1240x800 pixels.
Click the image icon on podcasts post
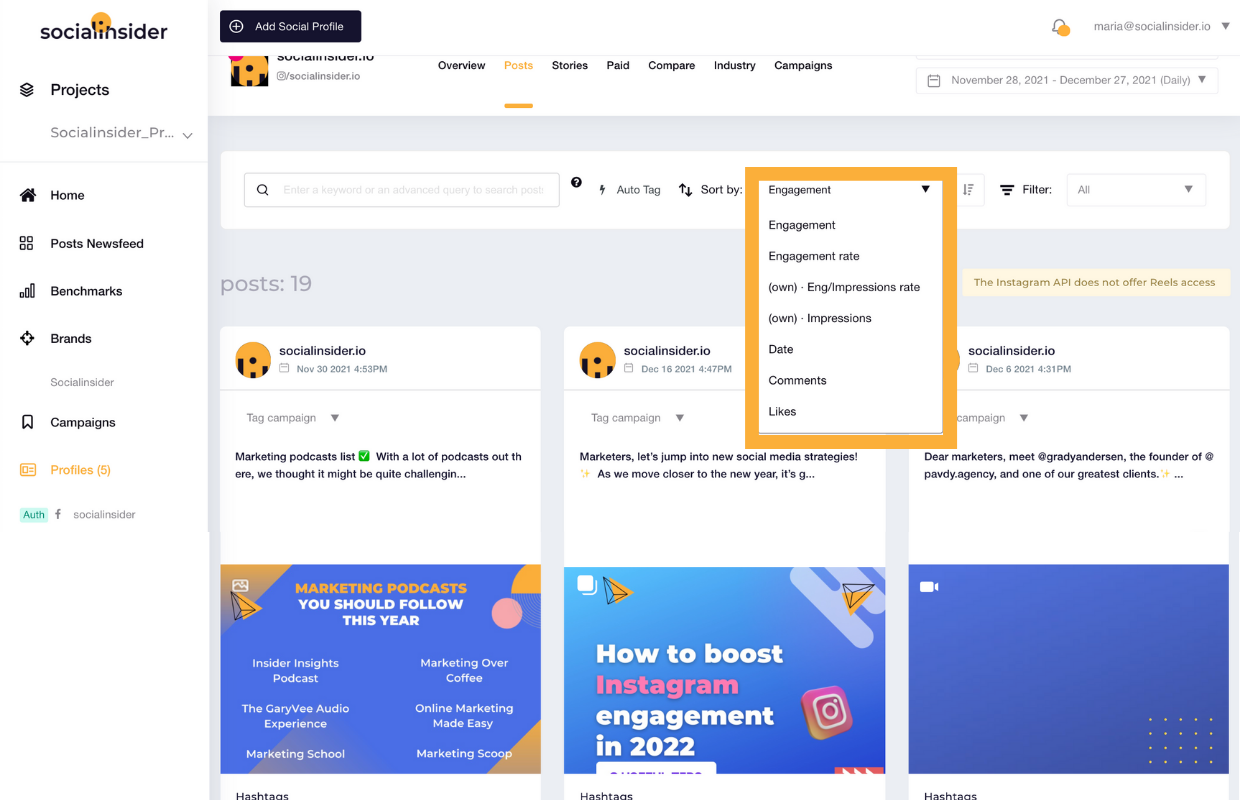point(240,586)
